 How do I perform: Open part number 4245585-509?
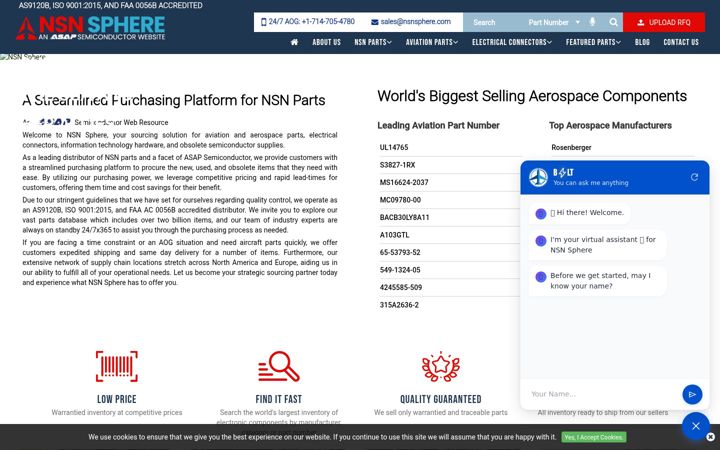point(401,287)
